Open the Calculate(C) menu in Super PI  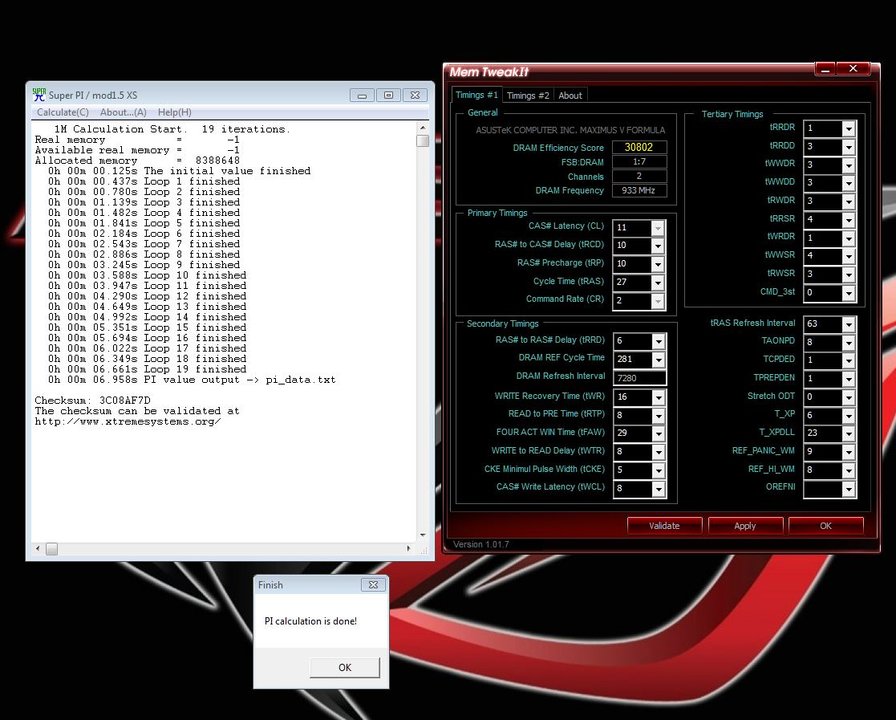[63, 113]
